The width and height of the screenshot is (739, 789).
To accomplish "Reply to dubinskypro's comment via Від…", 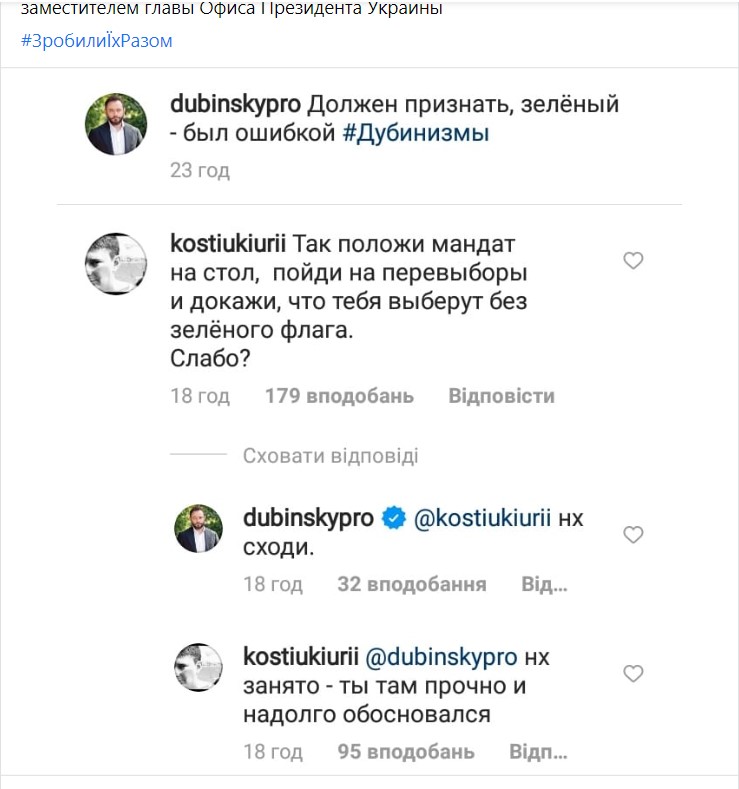I will click(x=544, y=584).
